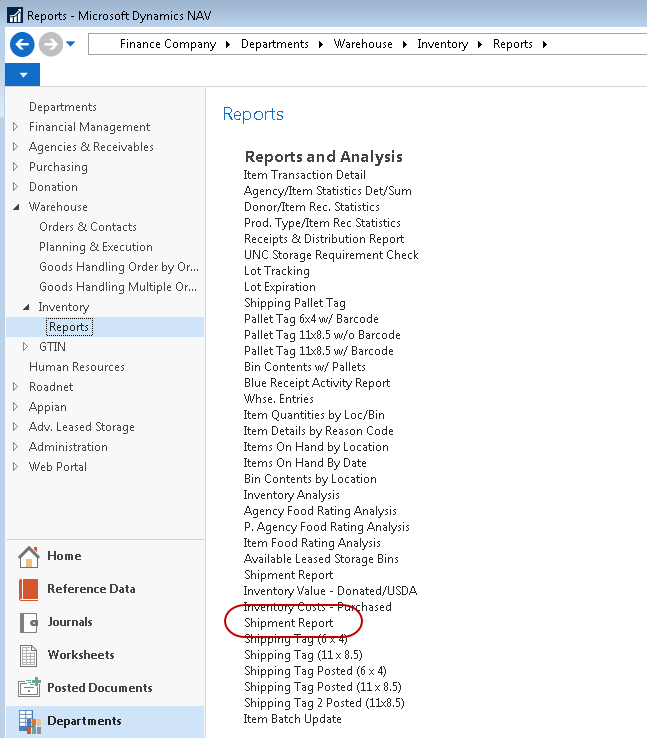
Task: Click the Departments icon at bottom
Action: pos(29,722)
